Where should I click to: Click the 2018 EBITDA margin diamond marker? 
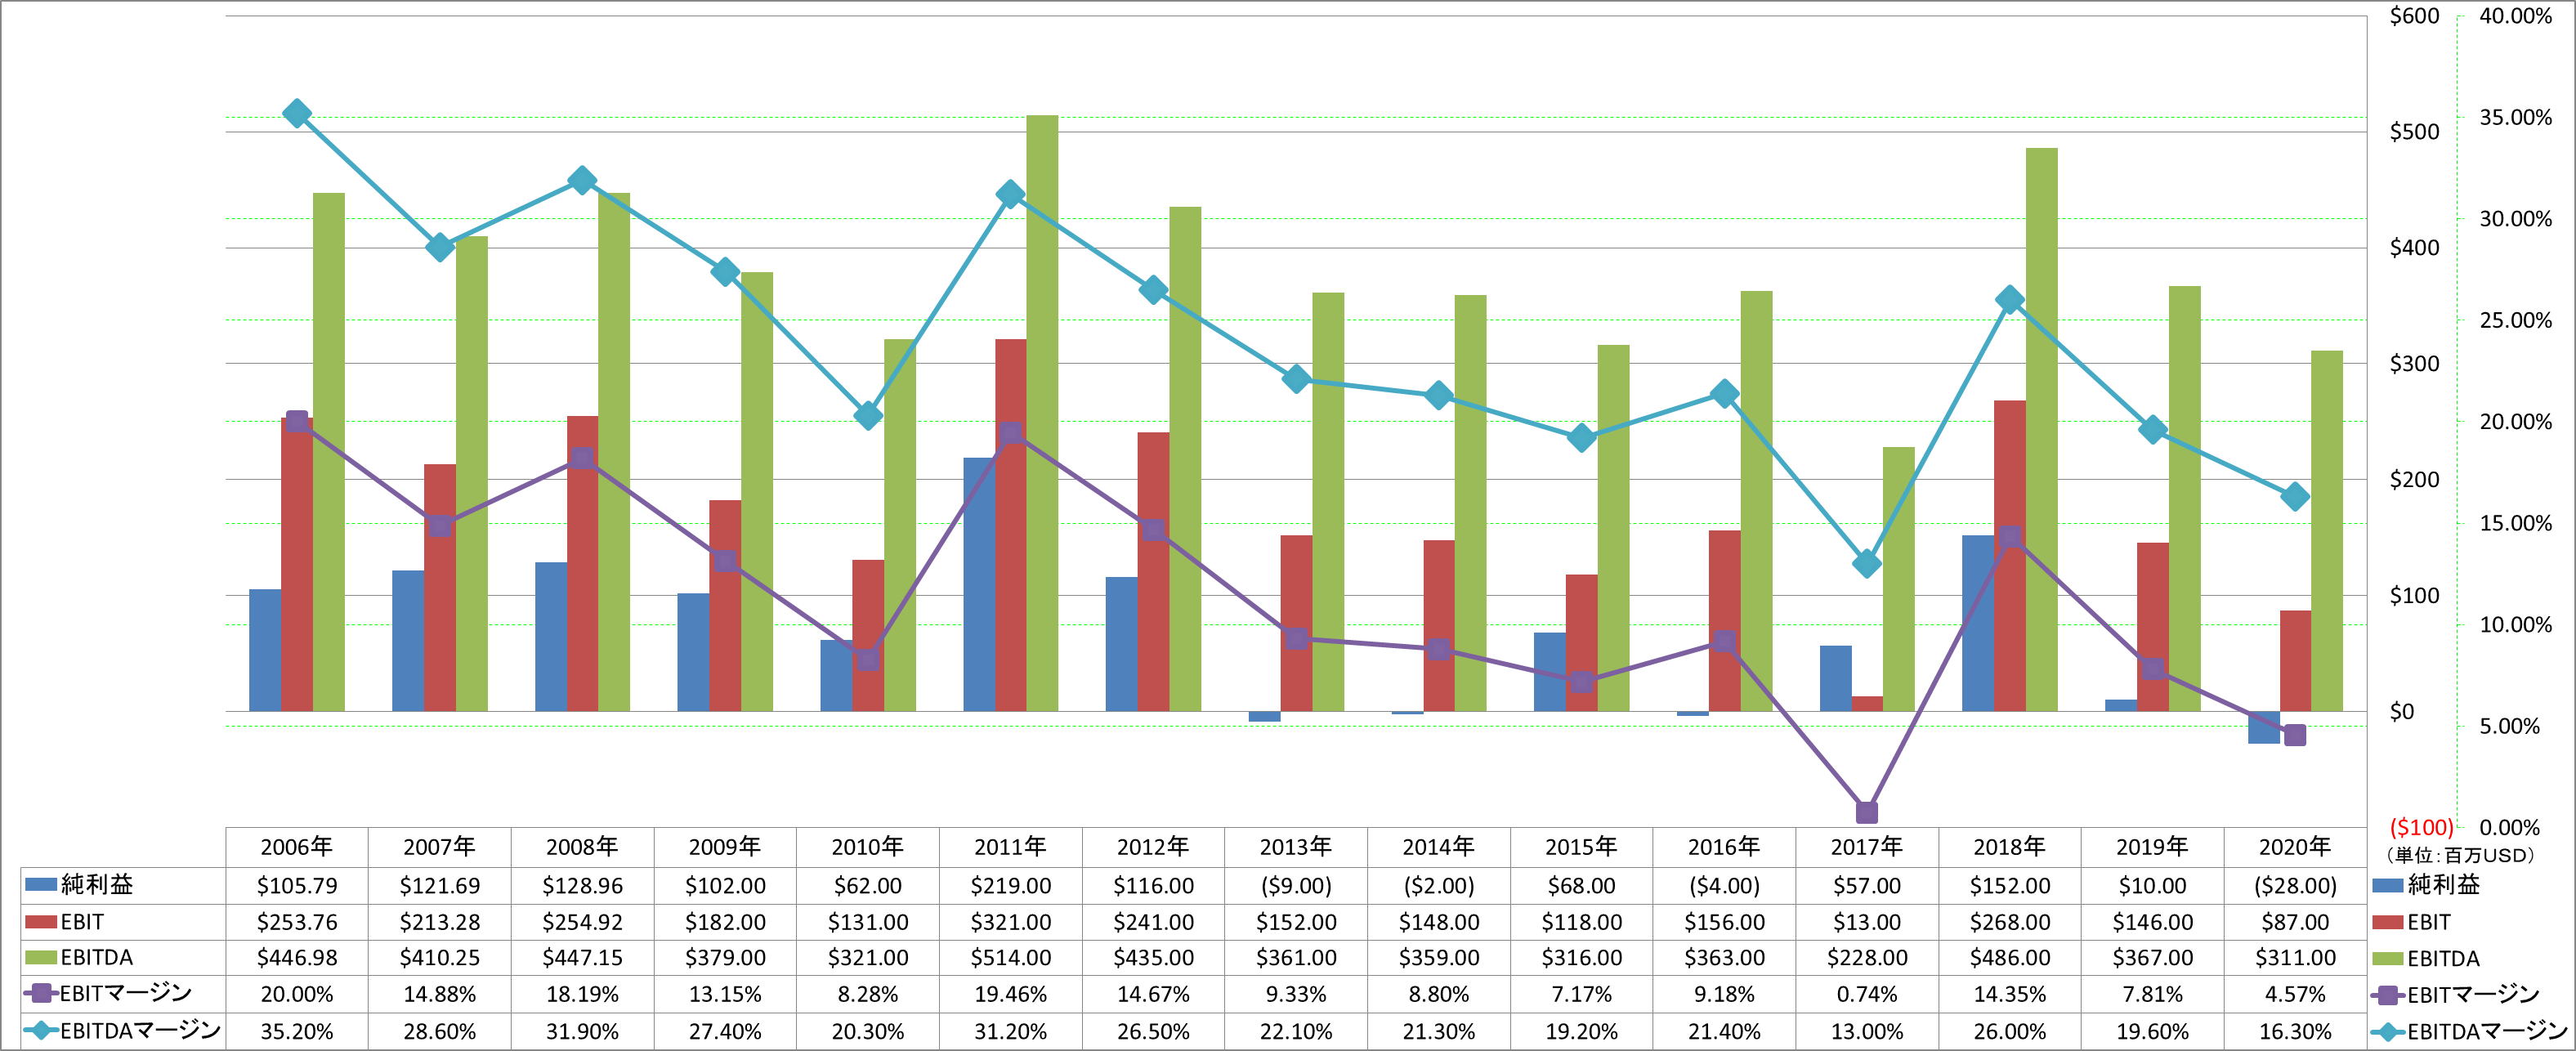(x=2010, y=300)
